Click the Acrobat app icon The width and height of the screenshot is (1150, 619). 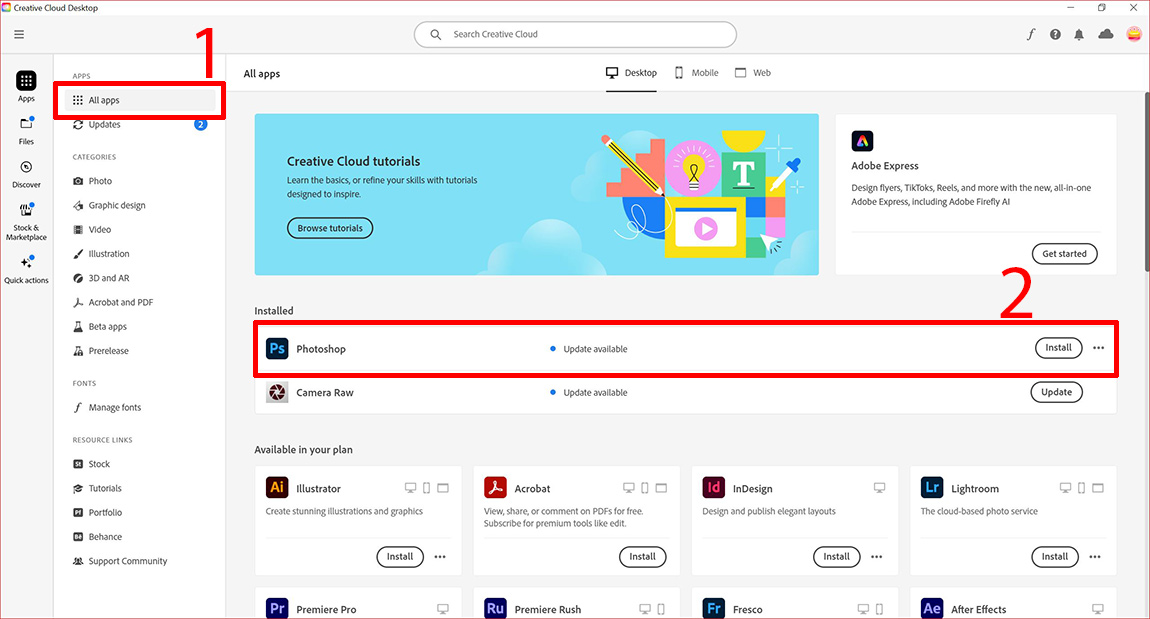click(496, 488)
